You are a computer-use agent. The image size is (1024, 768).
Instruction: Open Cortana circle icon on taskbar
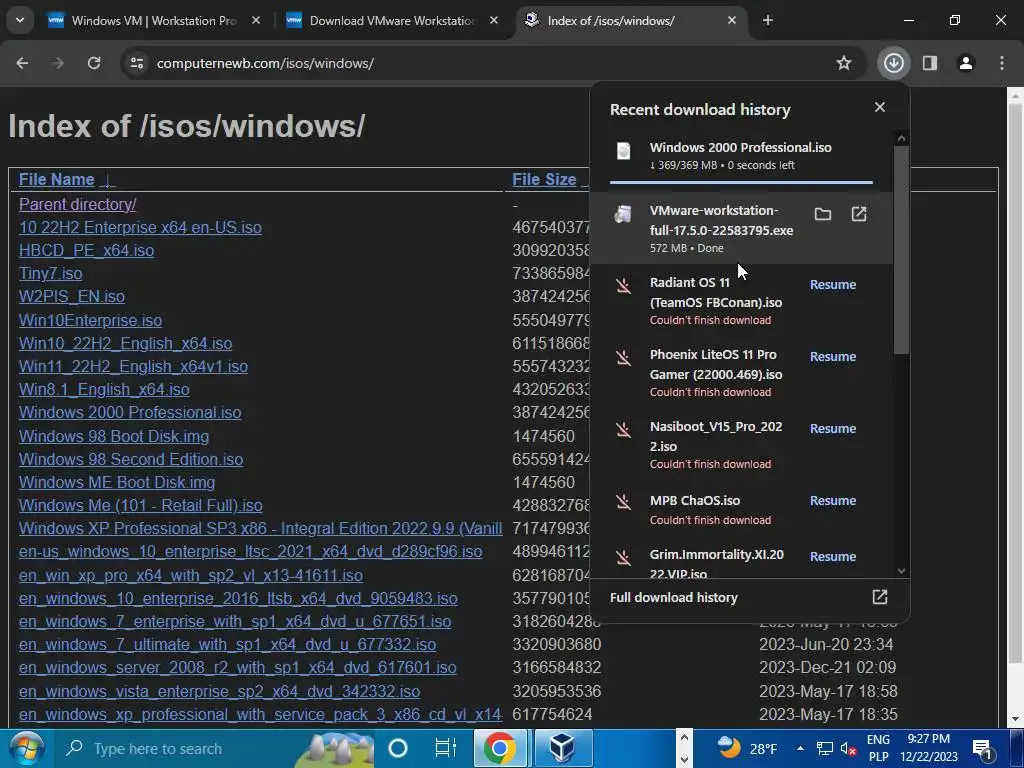pos(398,748)
